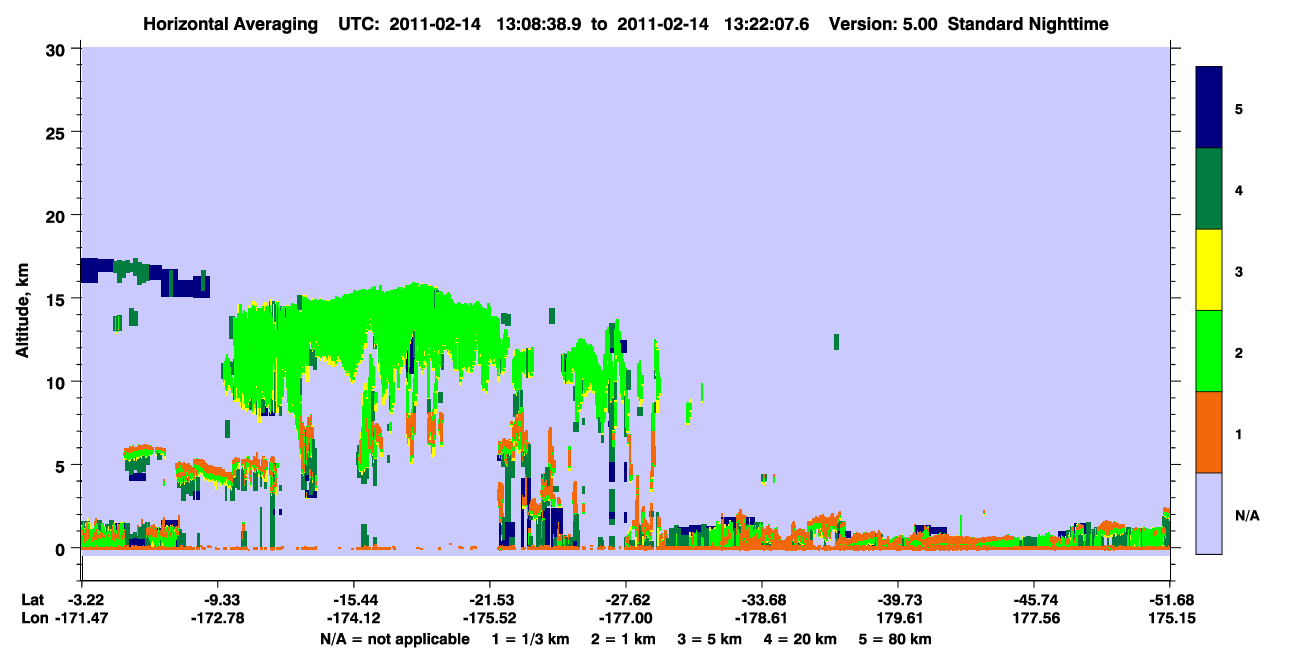The height and width of the screenshot is (667, 1300).
Task: Click the latitude value '-39.73'
Action: point(898,600)
